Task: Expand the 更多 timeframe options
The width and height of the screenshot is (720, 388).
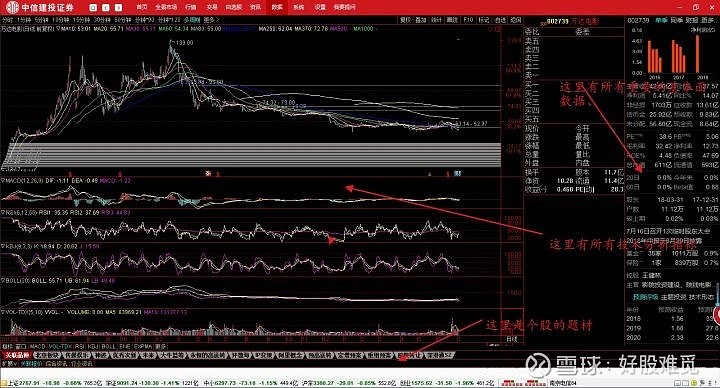Action: pyautogui.click(x=211, y=20)
